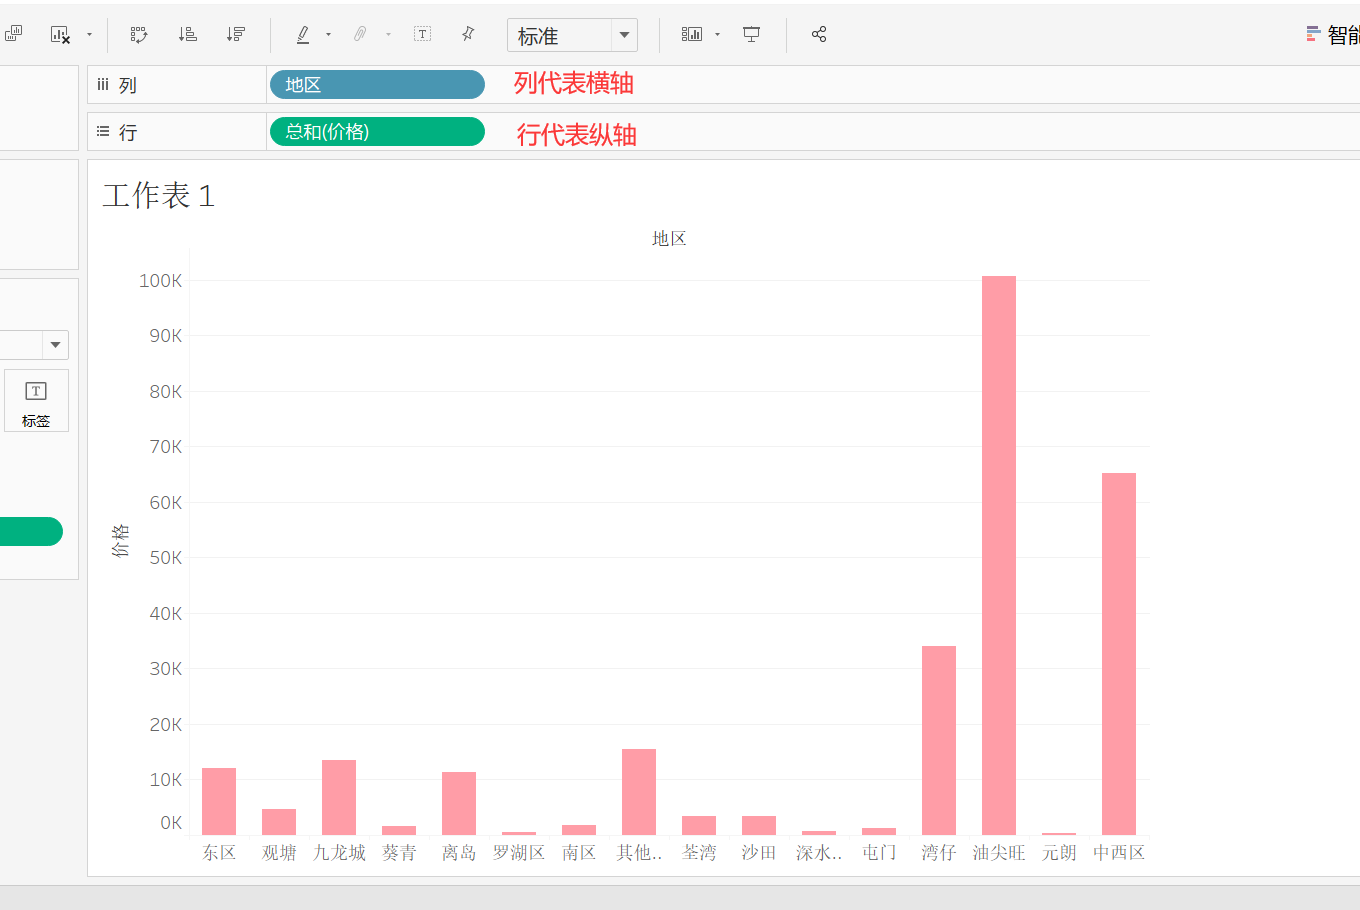1360x910 pixels.
Task: Click the show/hide cards icon
Action: point(692,34)
